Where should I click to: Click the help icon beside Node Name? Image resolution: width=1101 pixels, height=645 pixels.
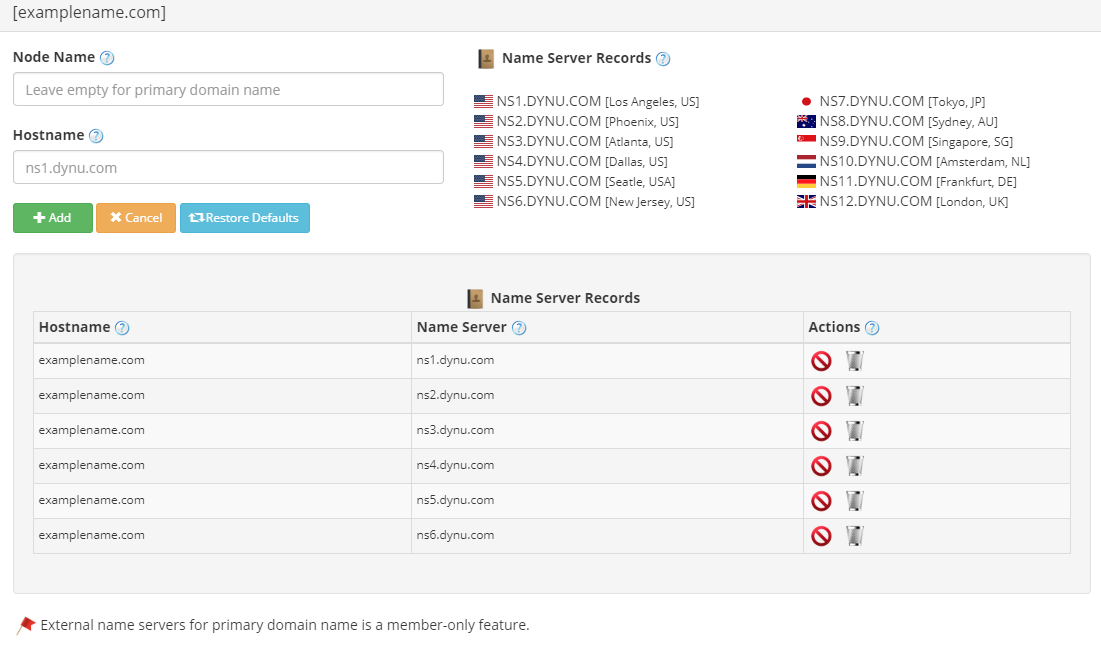[x=107, y=58]
